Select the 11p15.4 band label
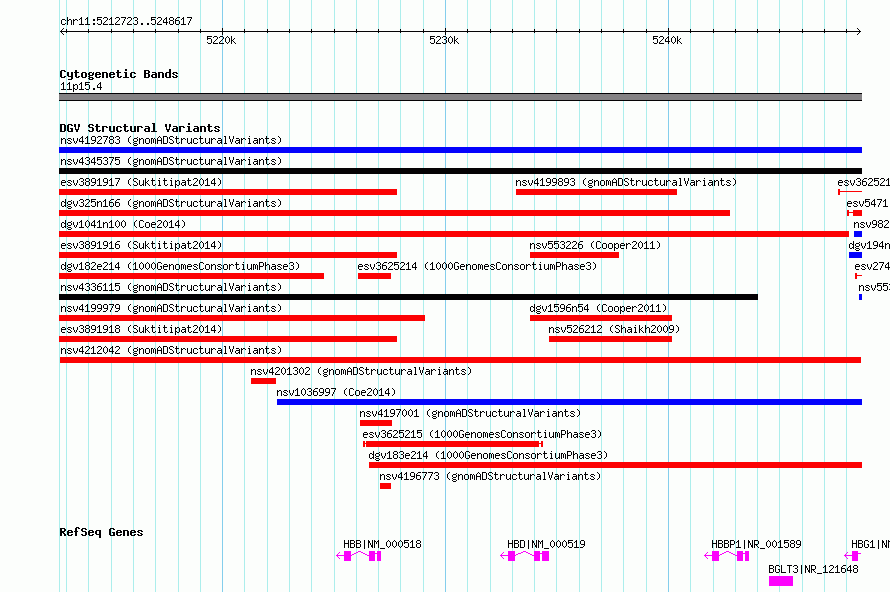This screenshot has height=592, width=890. (x=81, y=86)
